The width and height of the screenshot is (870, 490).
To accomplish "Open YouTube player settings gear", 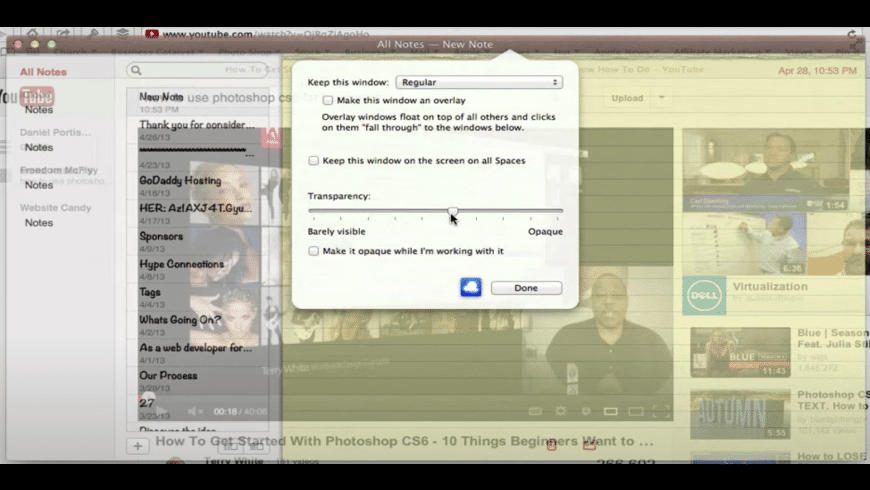I will (x=560, y=411).
